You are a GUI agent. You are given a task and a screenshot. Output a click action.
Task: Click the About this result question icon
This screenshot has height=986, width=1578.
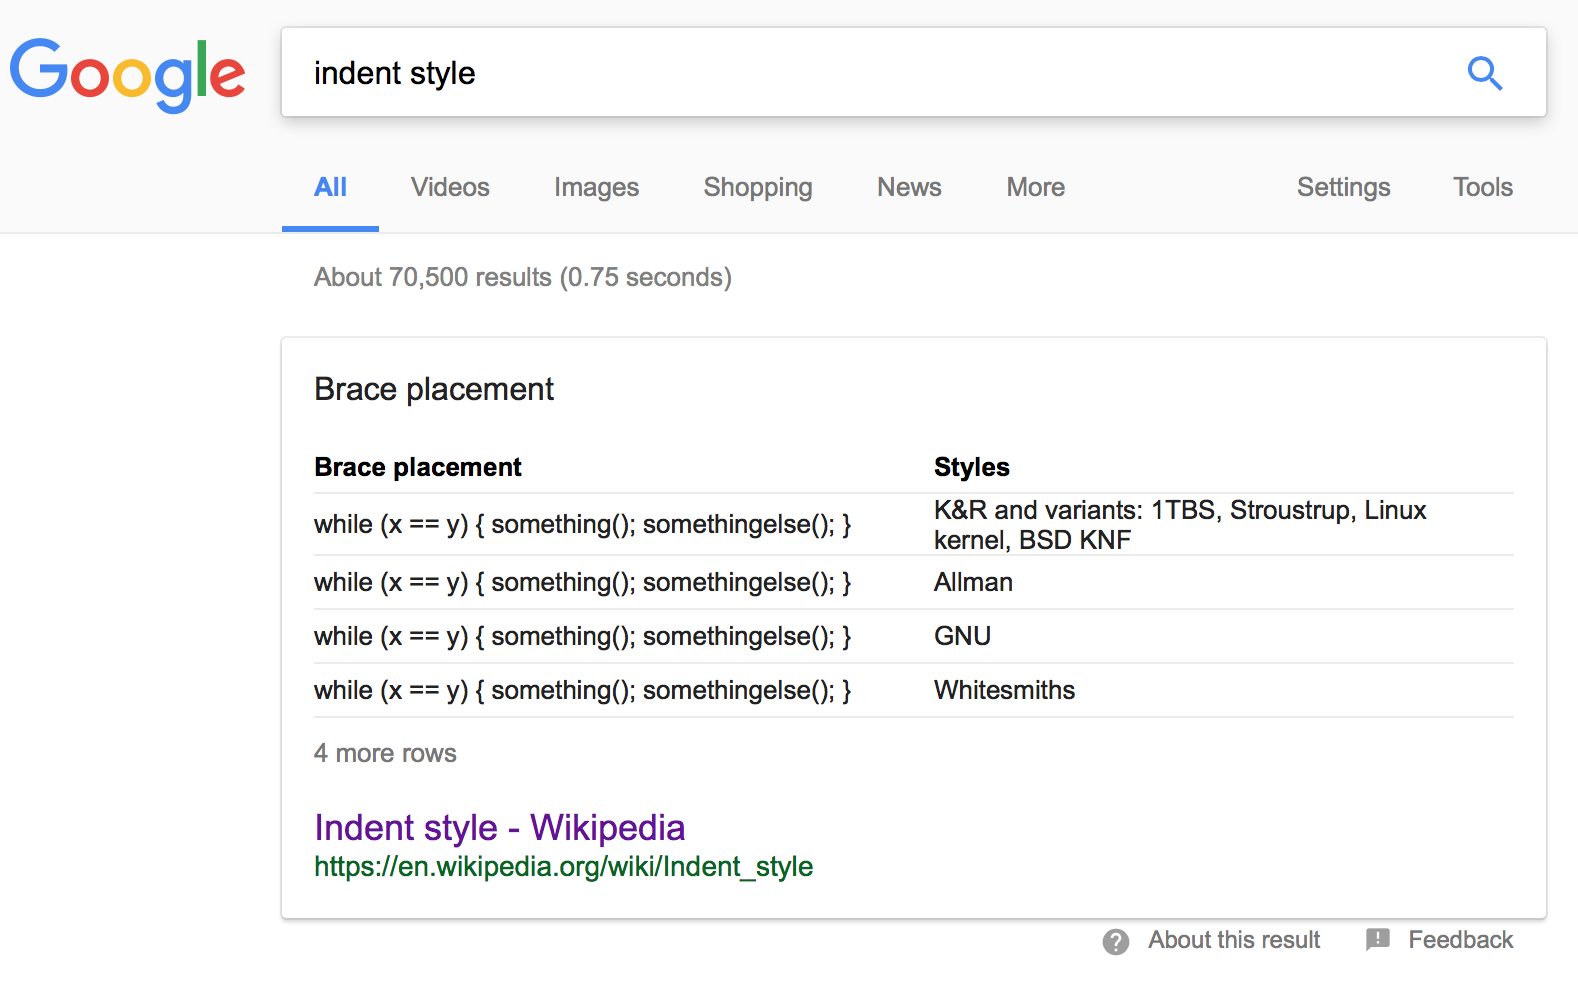[1116, 941]
